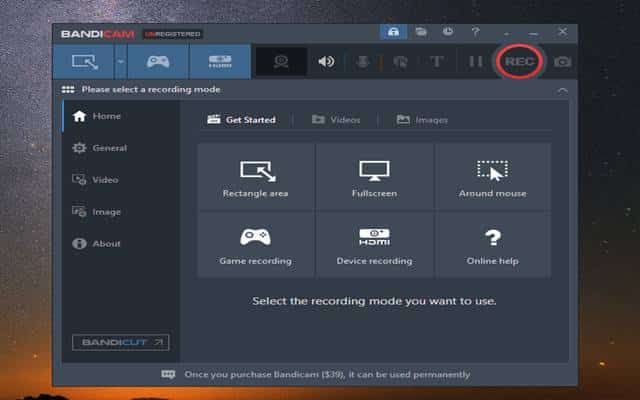Toggle the mouse click effect icon
This screenshot has width=640, height=400.
tap(400, 62)
